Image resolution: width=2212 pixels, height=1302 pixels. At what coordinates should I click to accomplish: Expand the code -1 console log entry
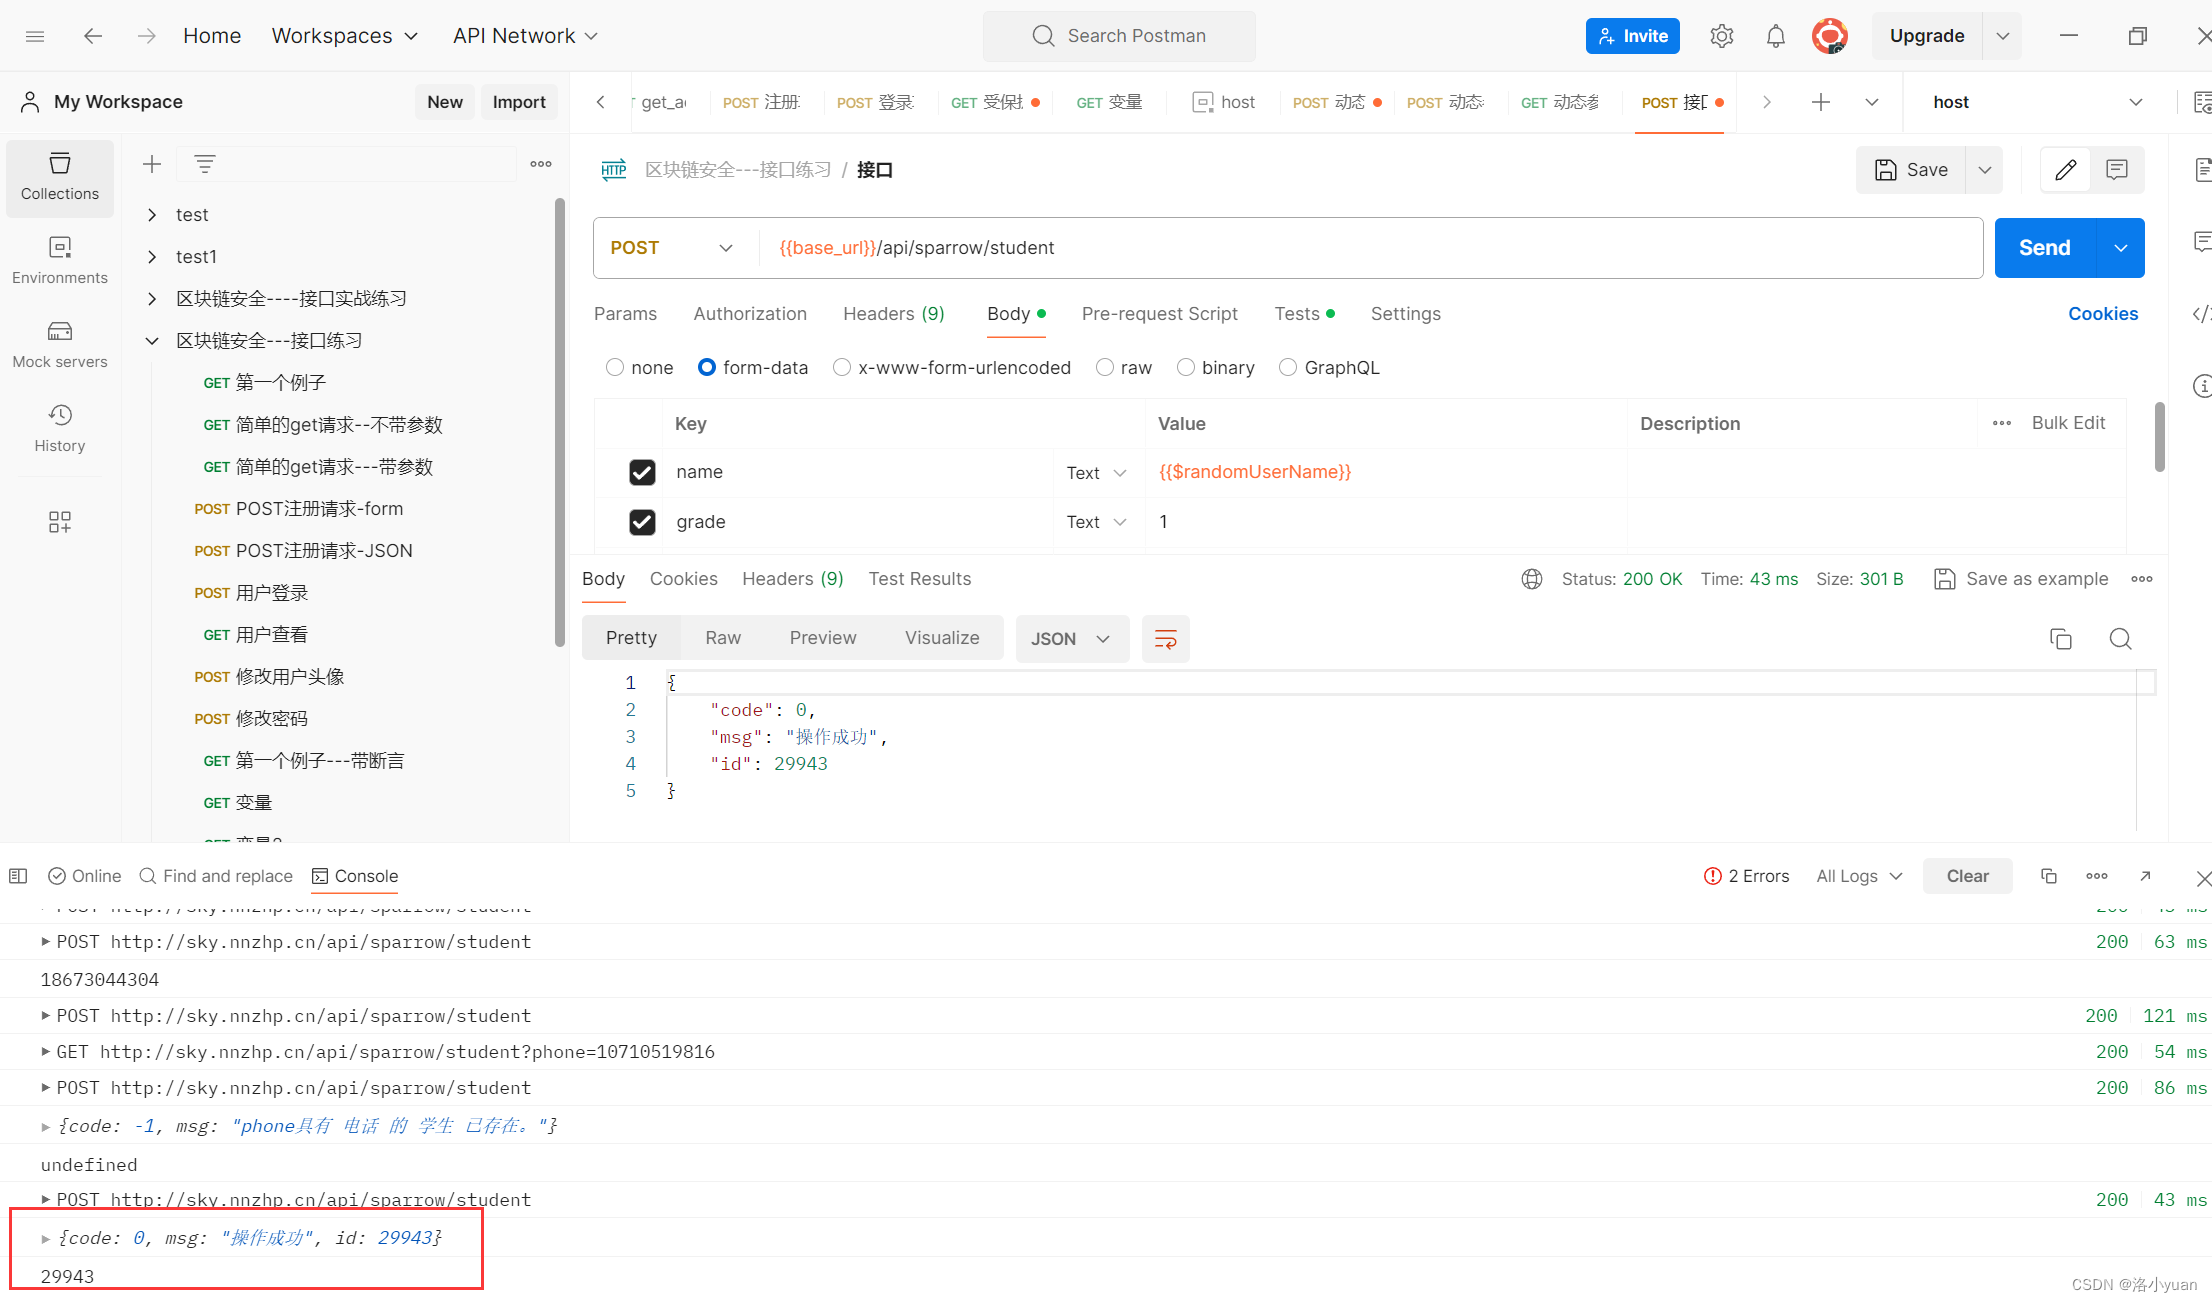coord(45,1126)
